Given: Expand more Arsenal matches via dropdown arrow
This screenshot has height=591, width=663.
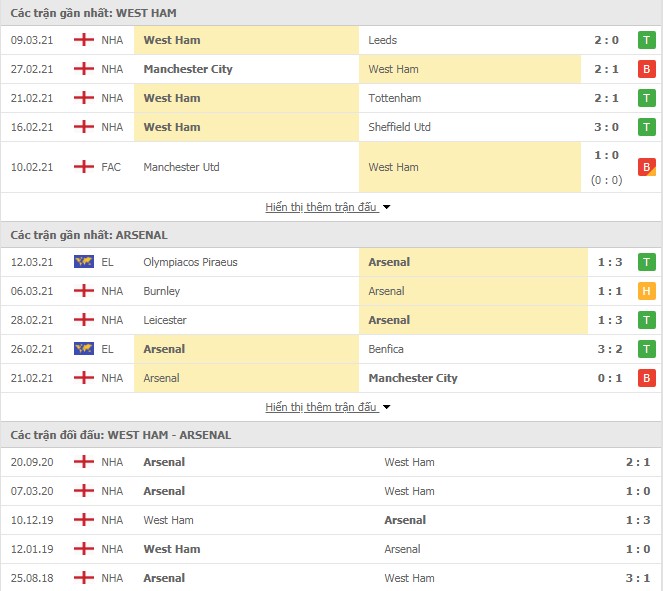Looking at the screenshot, I should point(386,407).
